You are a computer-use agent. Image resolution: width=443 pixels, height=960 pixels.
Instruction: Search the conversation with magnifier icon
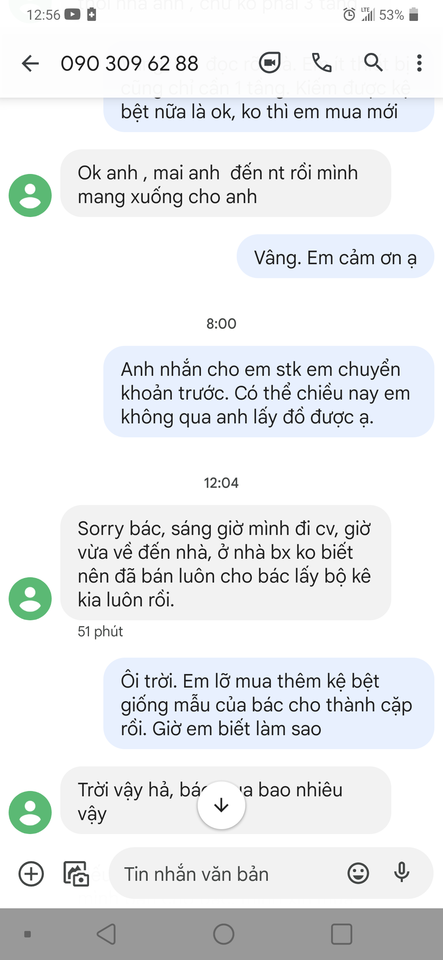373,62
